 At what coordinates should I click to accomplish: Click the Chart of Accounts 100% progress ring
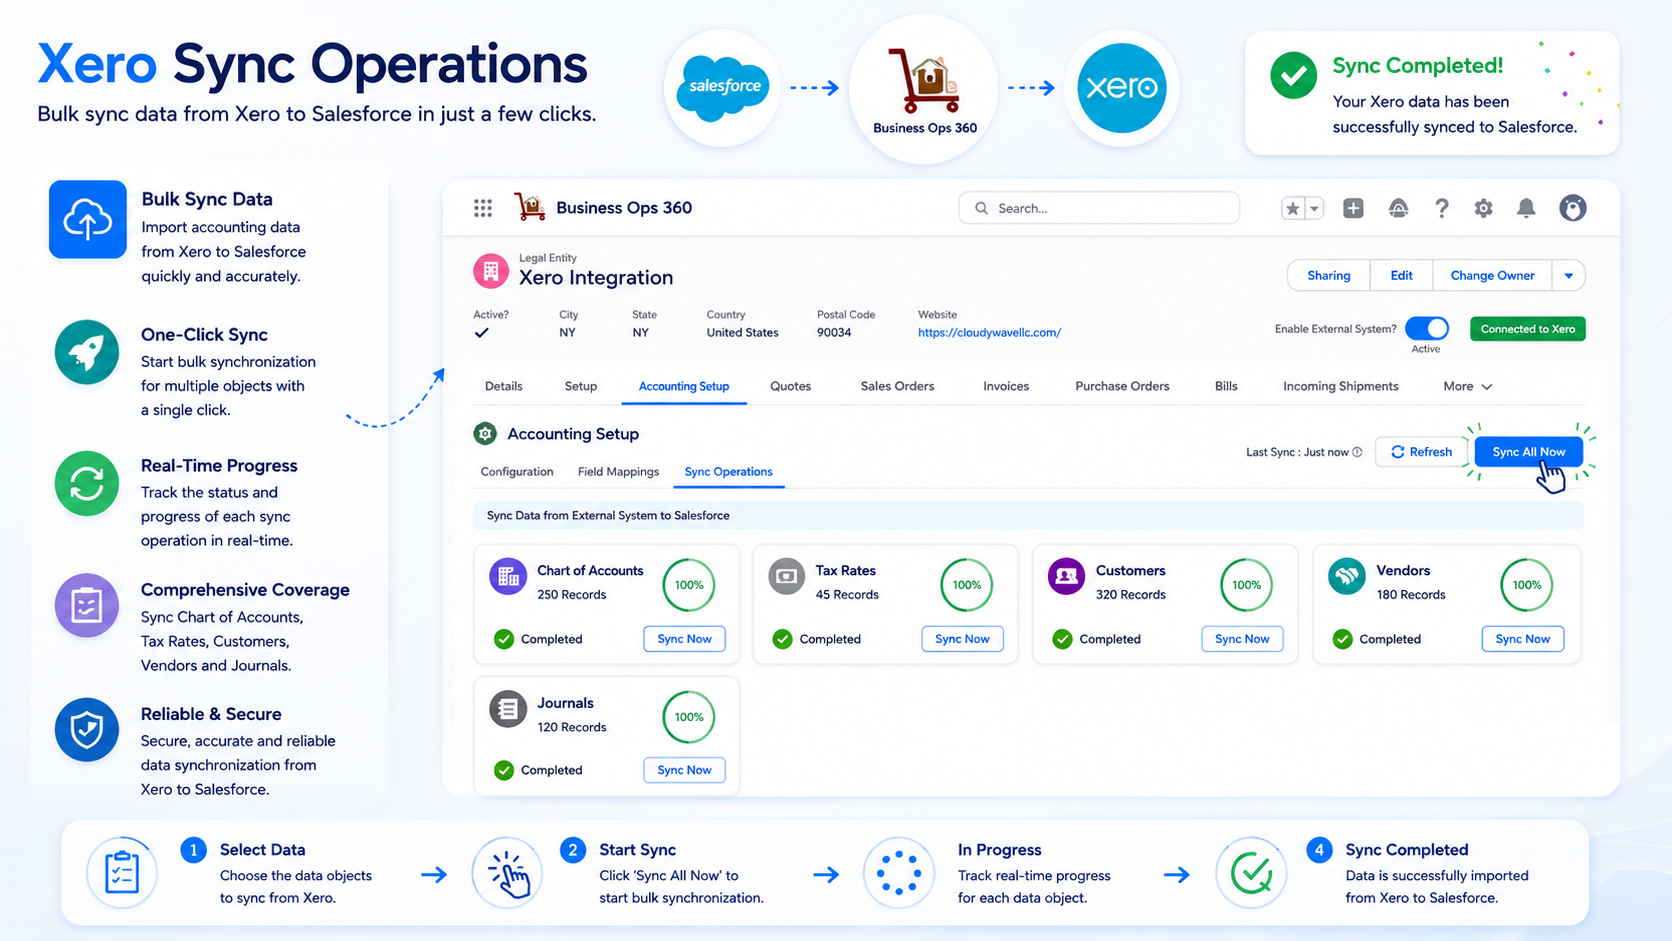click(689, 585)
